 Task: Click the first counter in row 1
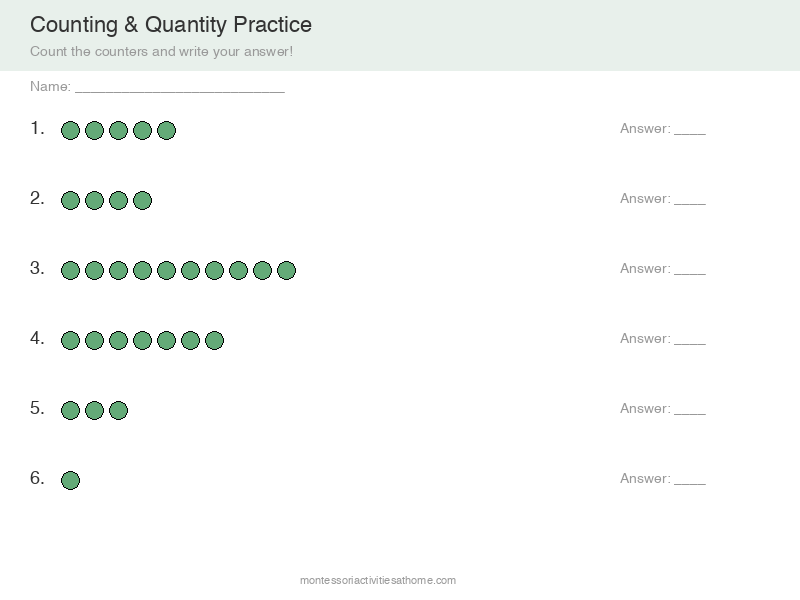click(70, 130)
